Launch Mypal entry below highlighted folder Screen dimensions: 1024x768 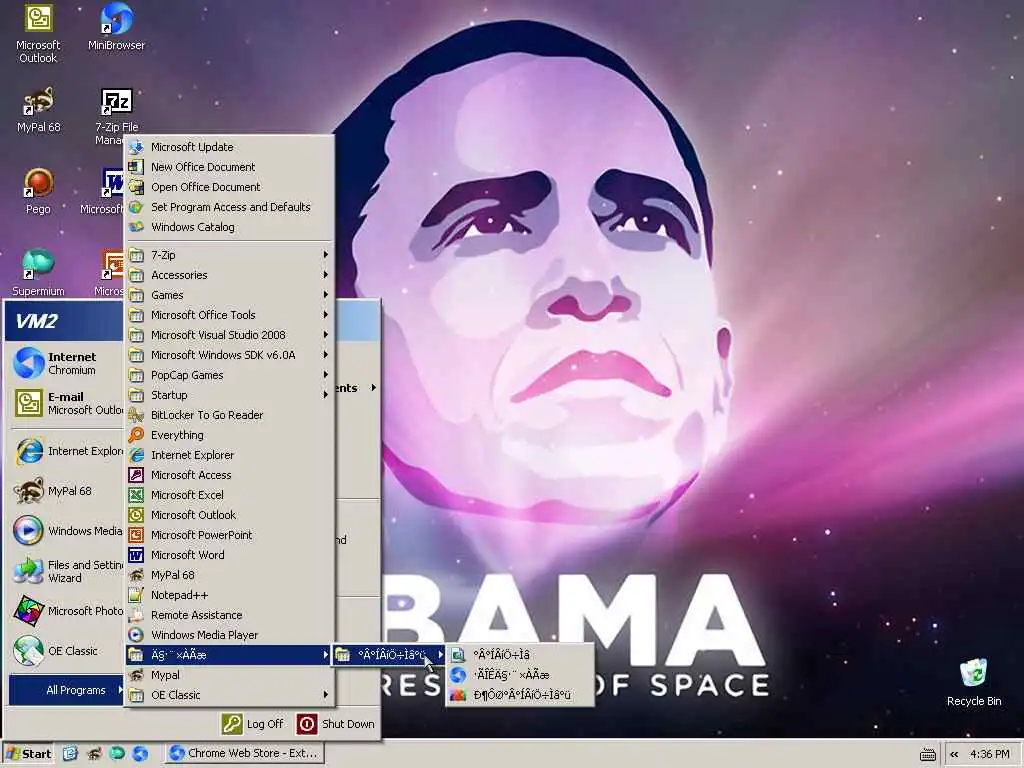tap(229, 675)
